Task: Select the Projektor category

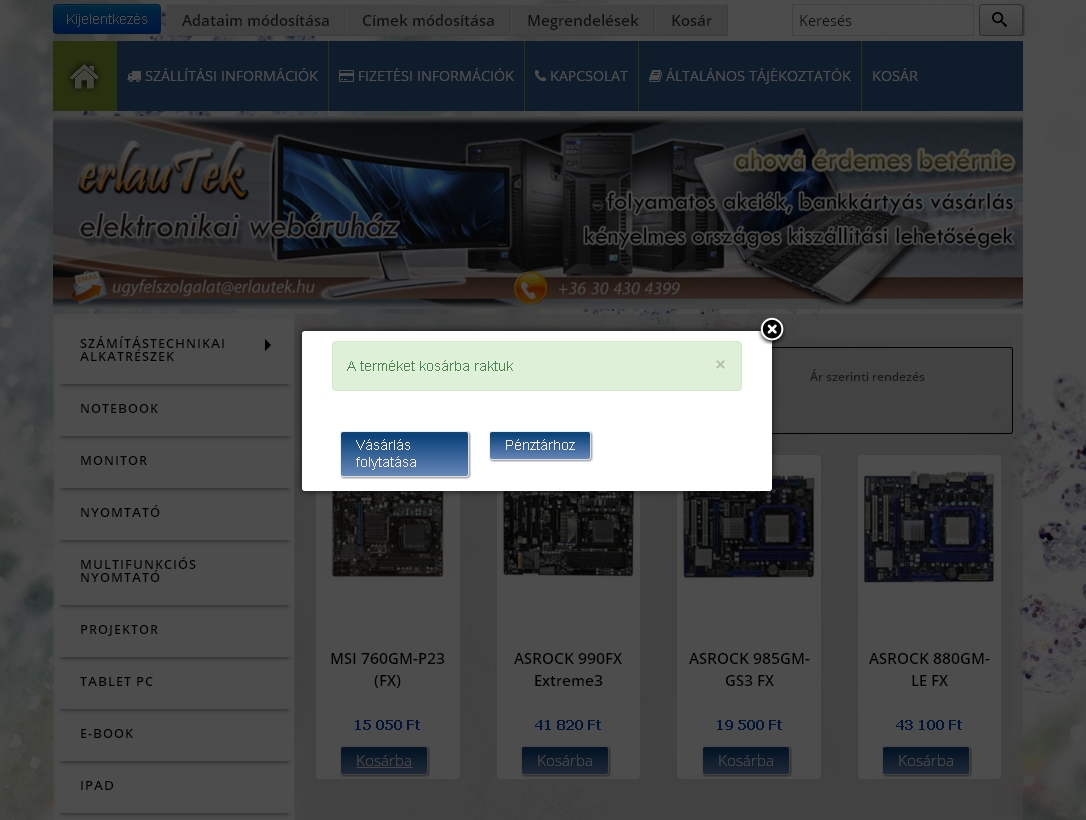Action: pos(175,630)
